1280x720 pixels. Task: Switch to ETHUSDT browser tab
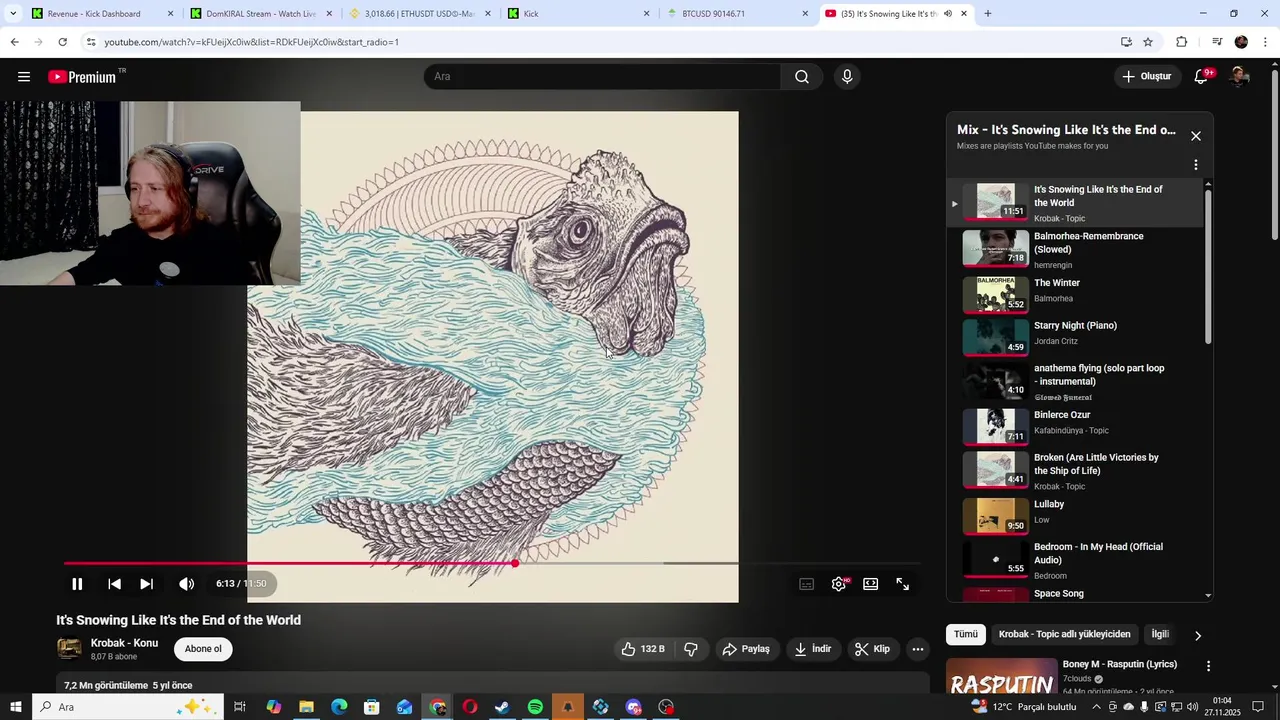coord(420,14)
